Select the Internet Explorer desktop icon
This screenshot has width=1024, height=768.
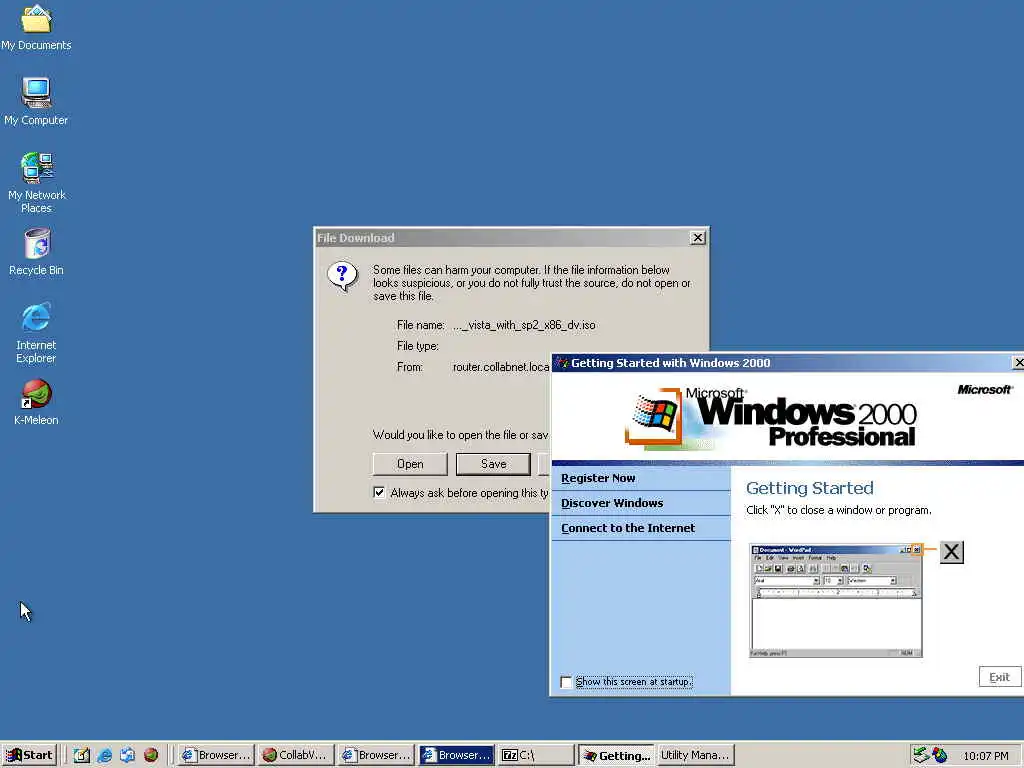[36, 332]
